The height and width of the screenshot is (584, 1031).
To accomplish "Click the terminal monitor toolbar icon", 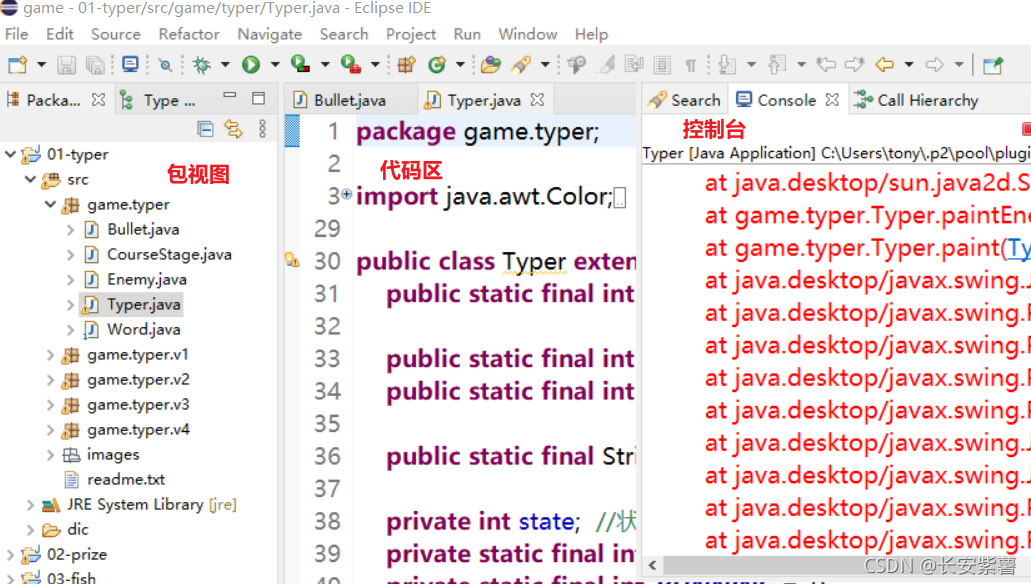I will pyautogui.click(x=130, y=64).
